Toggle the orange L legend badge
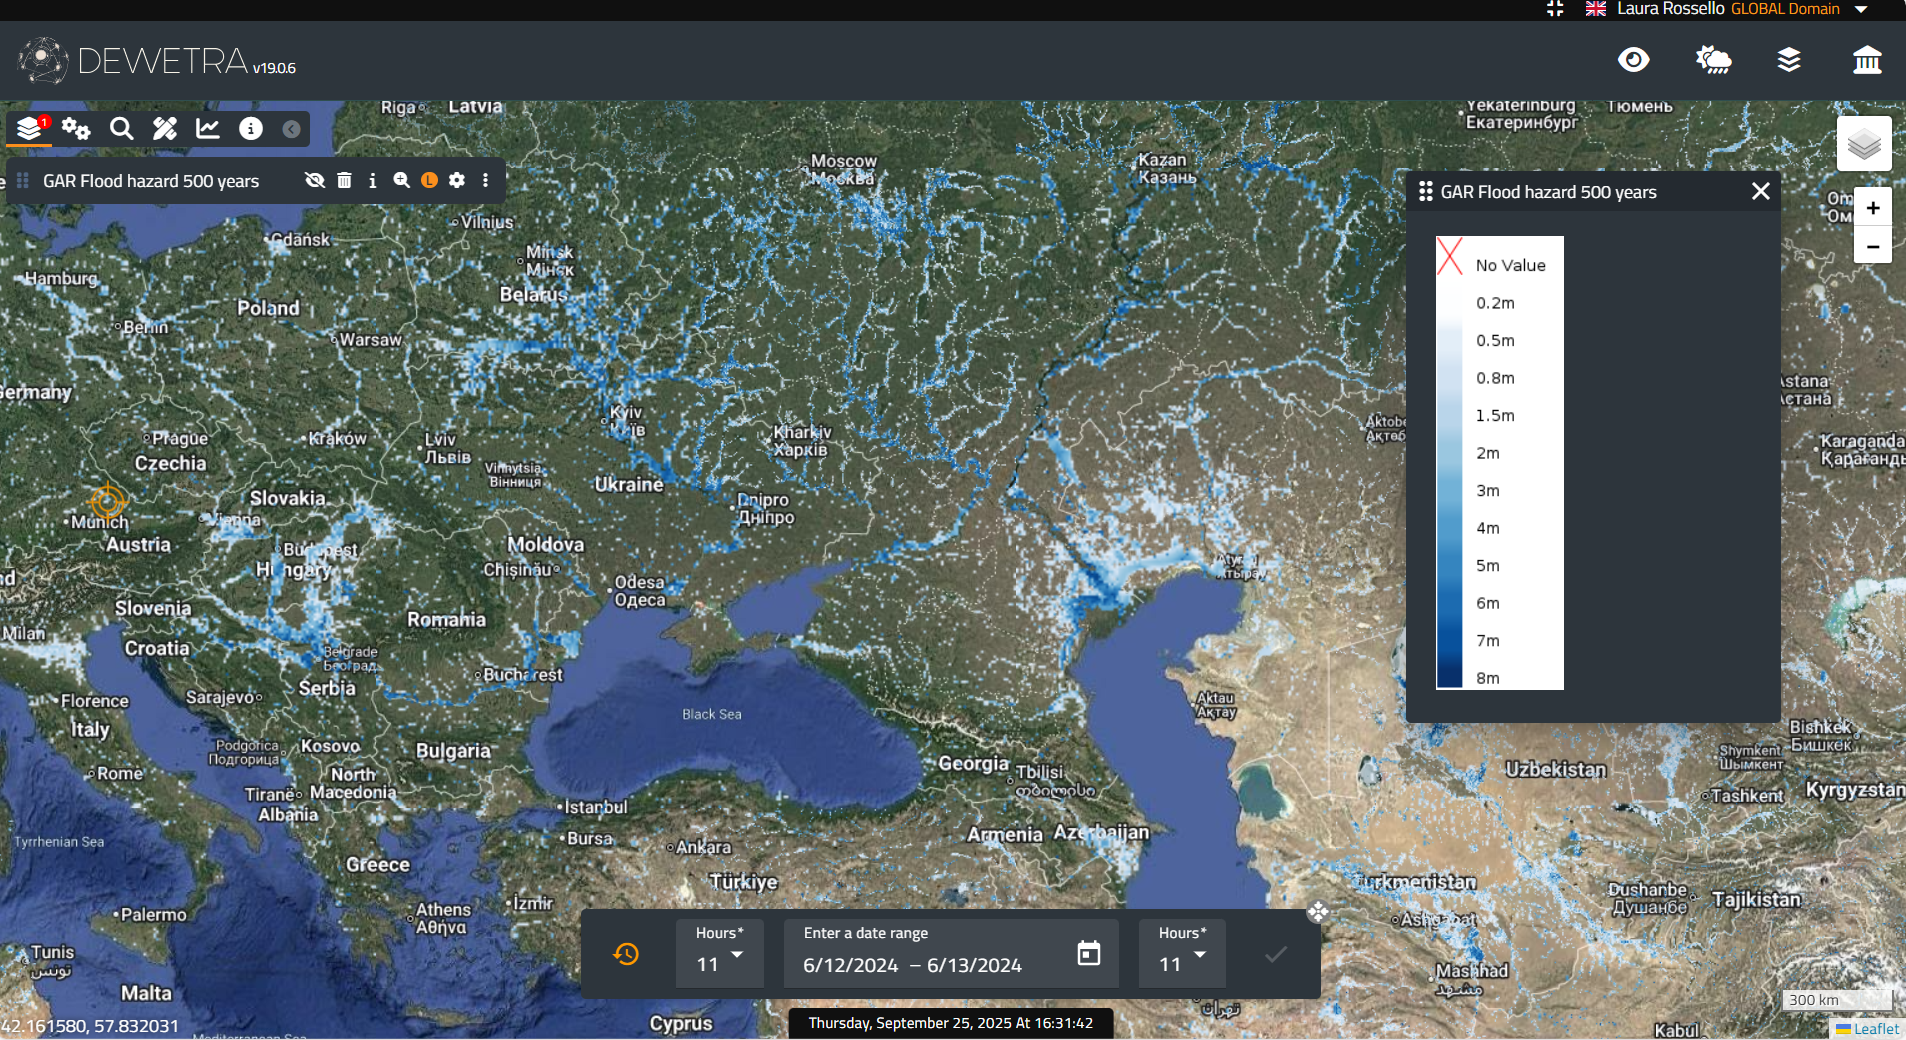Image resolution: width=1906 pixels, height=1040 pixels. (429, 180)
